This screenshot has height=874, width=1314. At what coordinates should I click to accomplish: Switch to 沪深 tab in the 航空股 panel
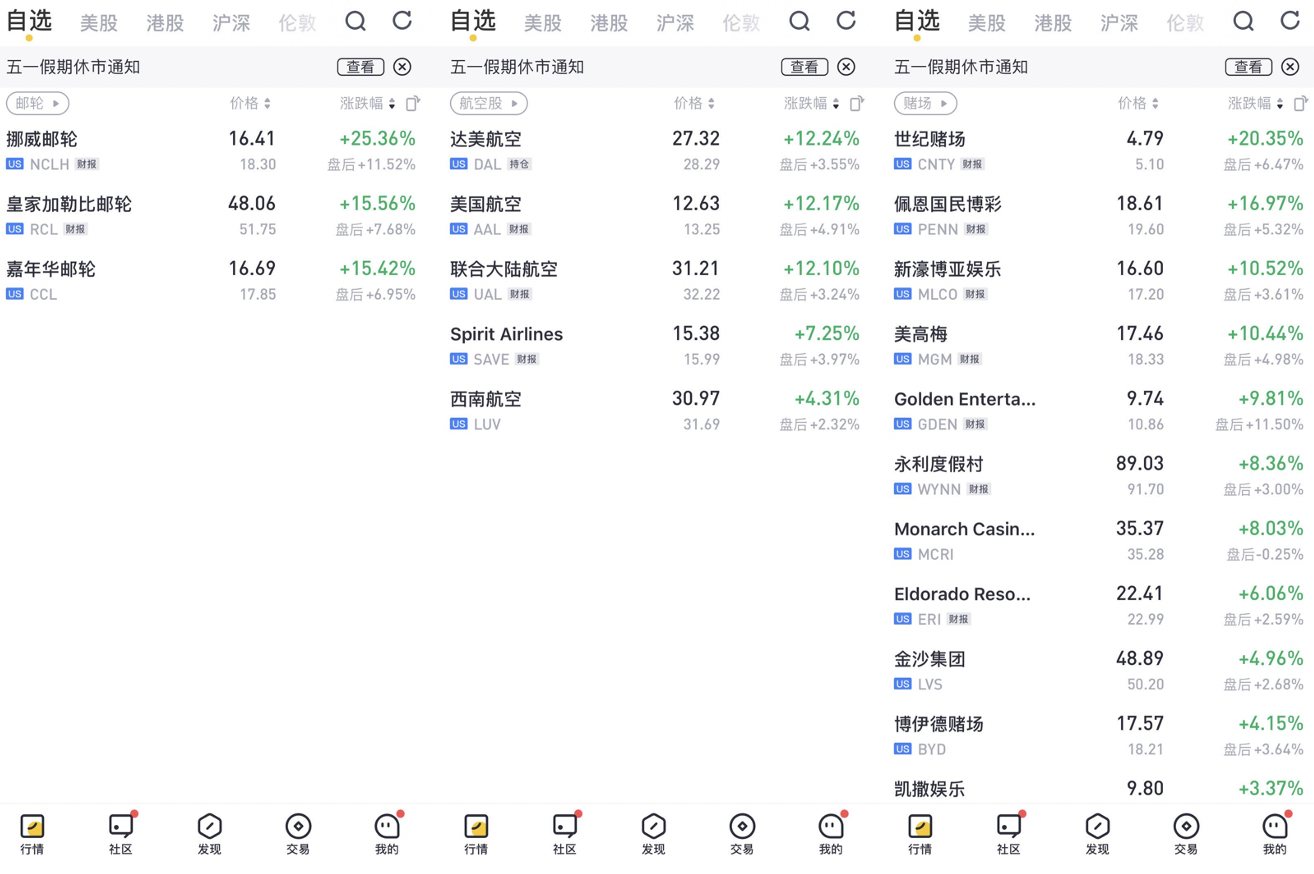pyautogui.click(x=675, y=23)
